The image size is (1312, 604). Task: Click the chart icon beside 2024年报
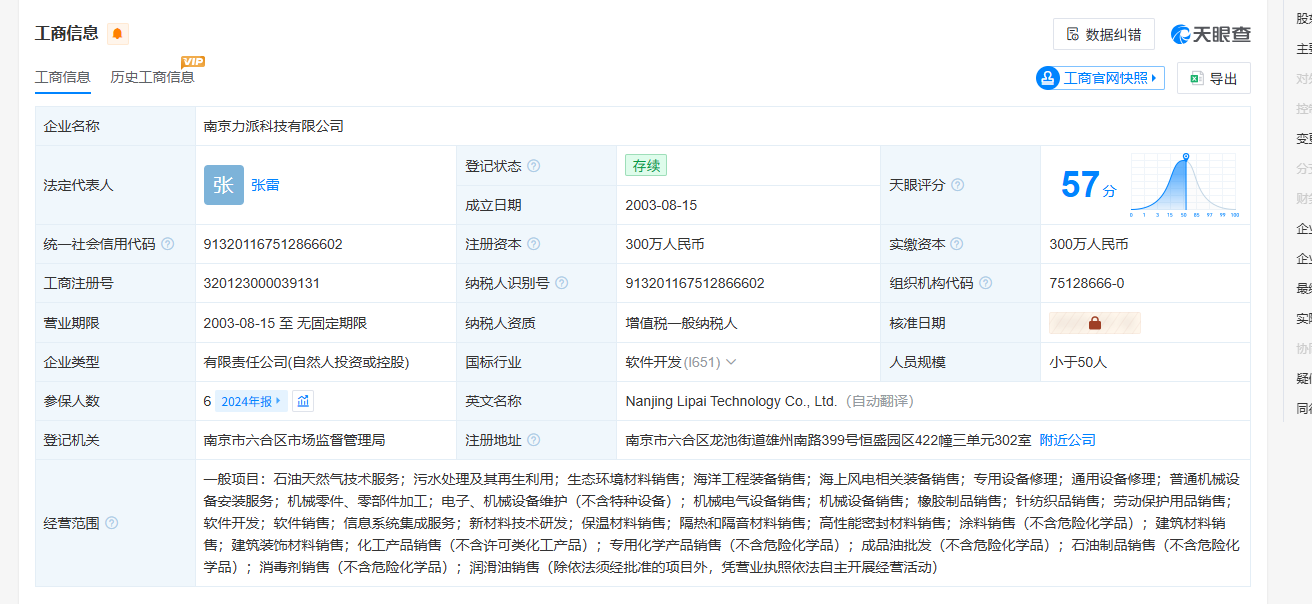click(x=303, y=401)
